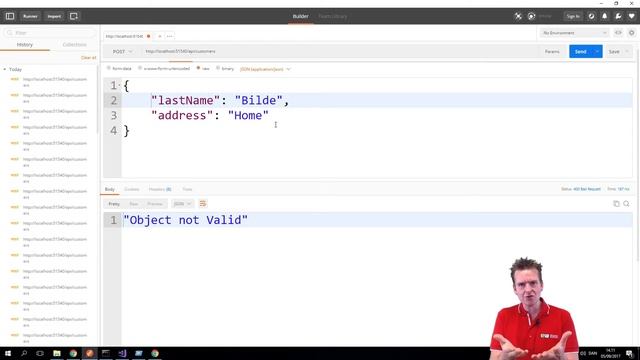Screen dimensions: 640x360
Task: Select the binary body option
Action: tap(225, 69)
